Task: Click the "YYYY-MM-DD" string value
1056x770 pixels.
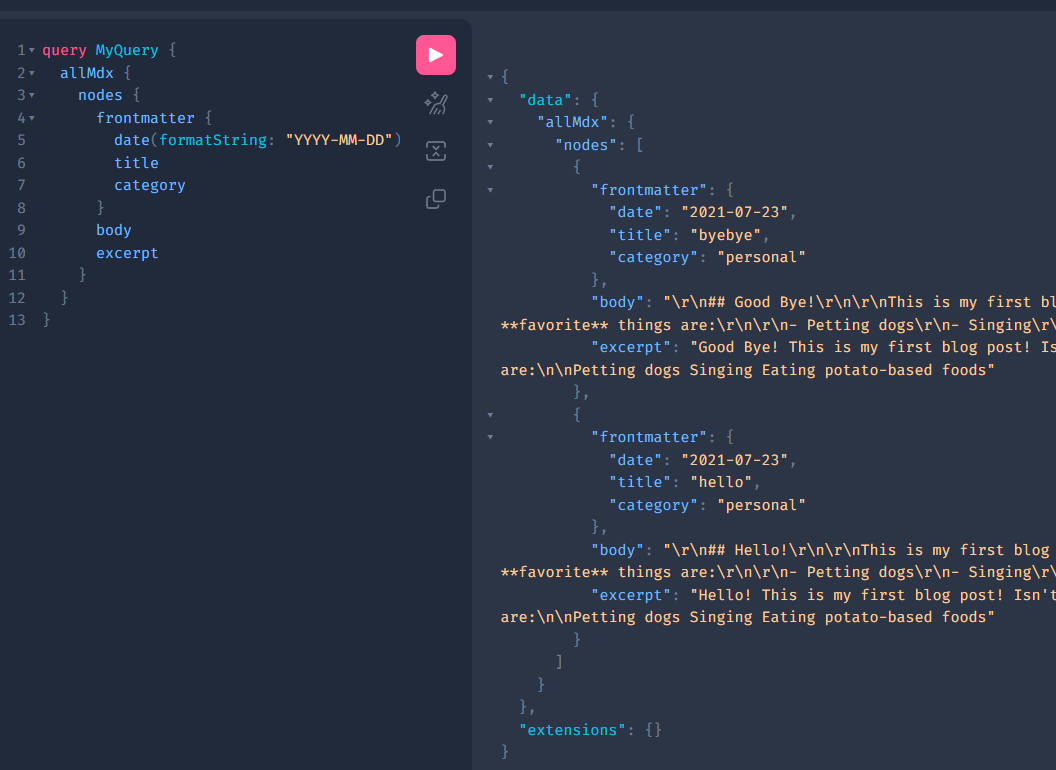Action: tap(339, 140)
